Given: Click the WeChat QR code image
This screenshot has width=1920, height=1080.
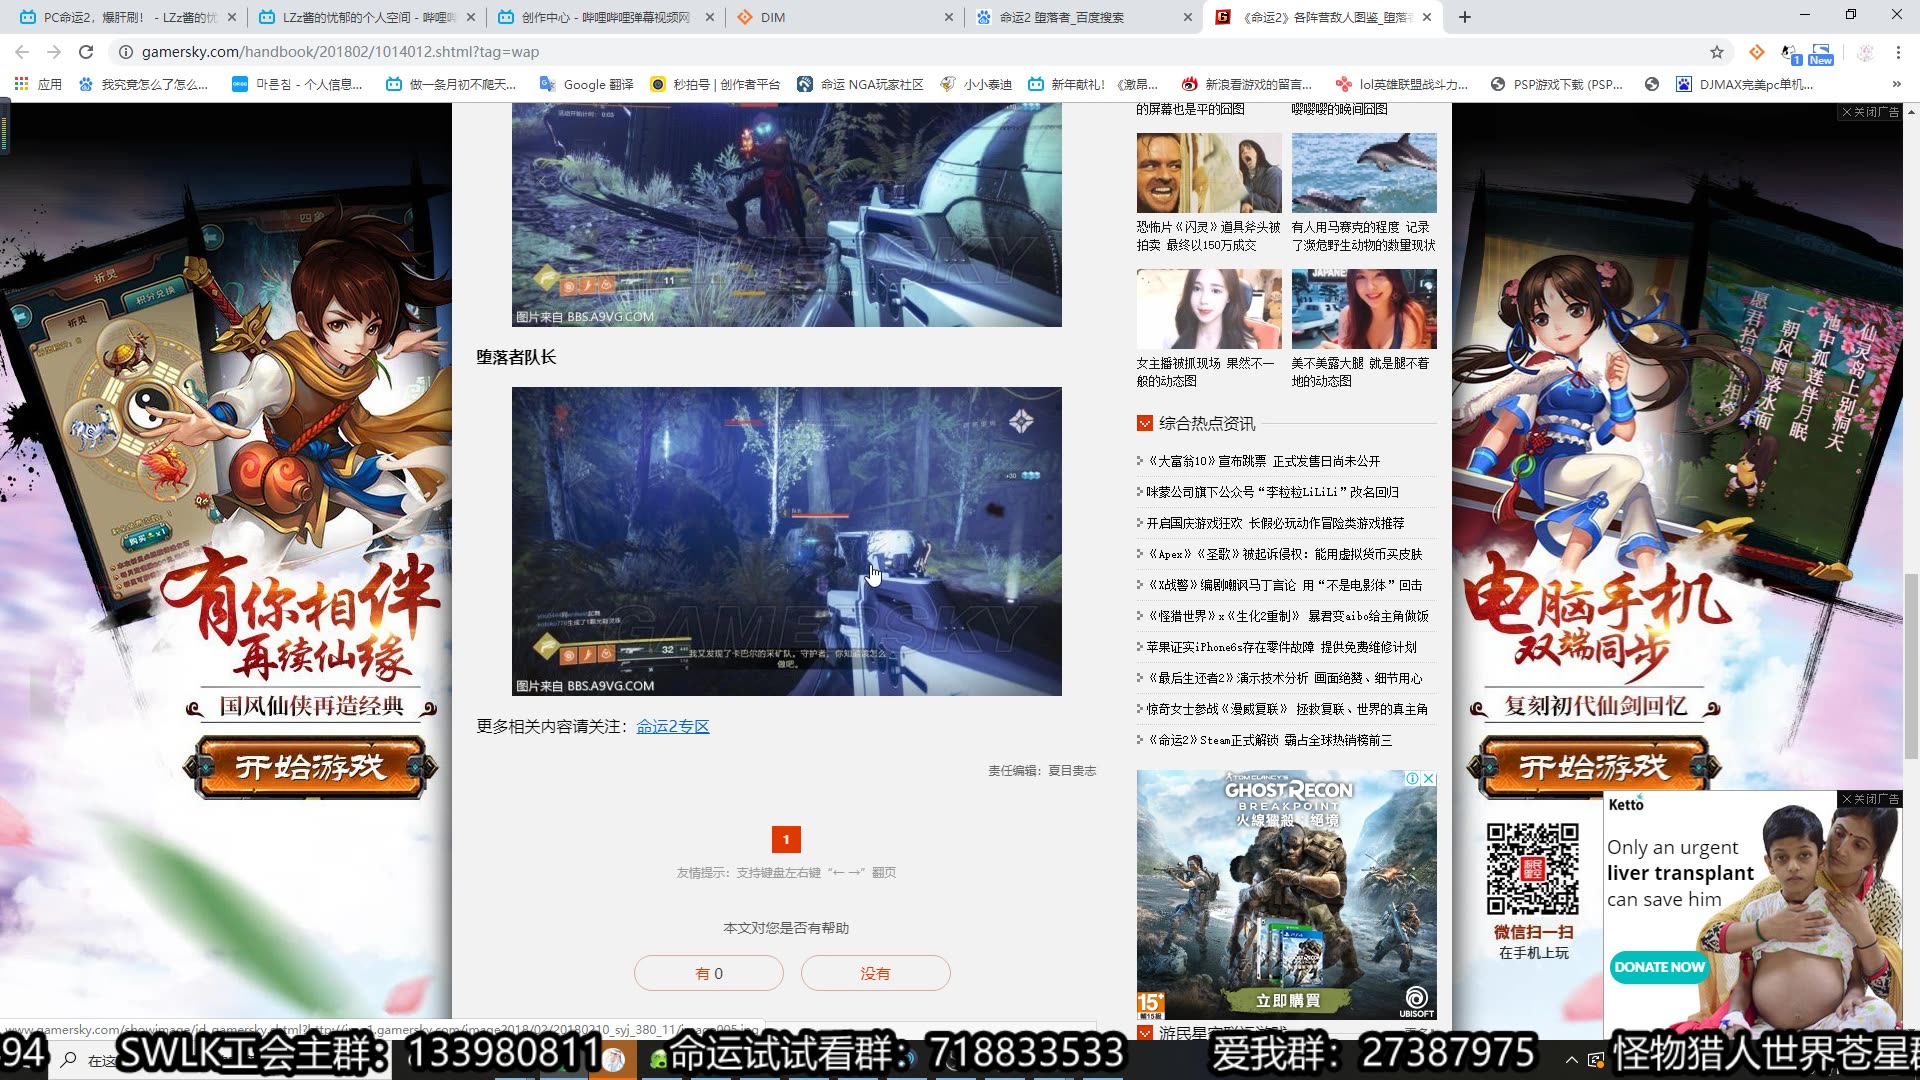Looking at the screenshot, I should click(1533, 868).
